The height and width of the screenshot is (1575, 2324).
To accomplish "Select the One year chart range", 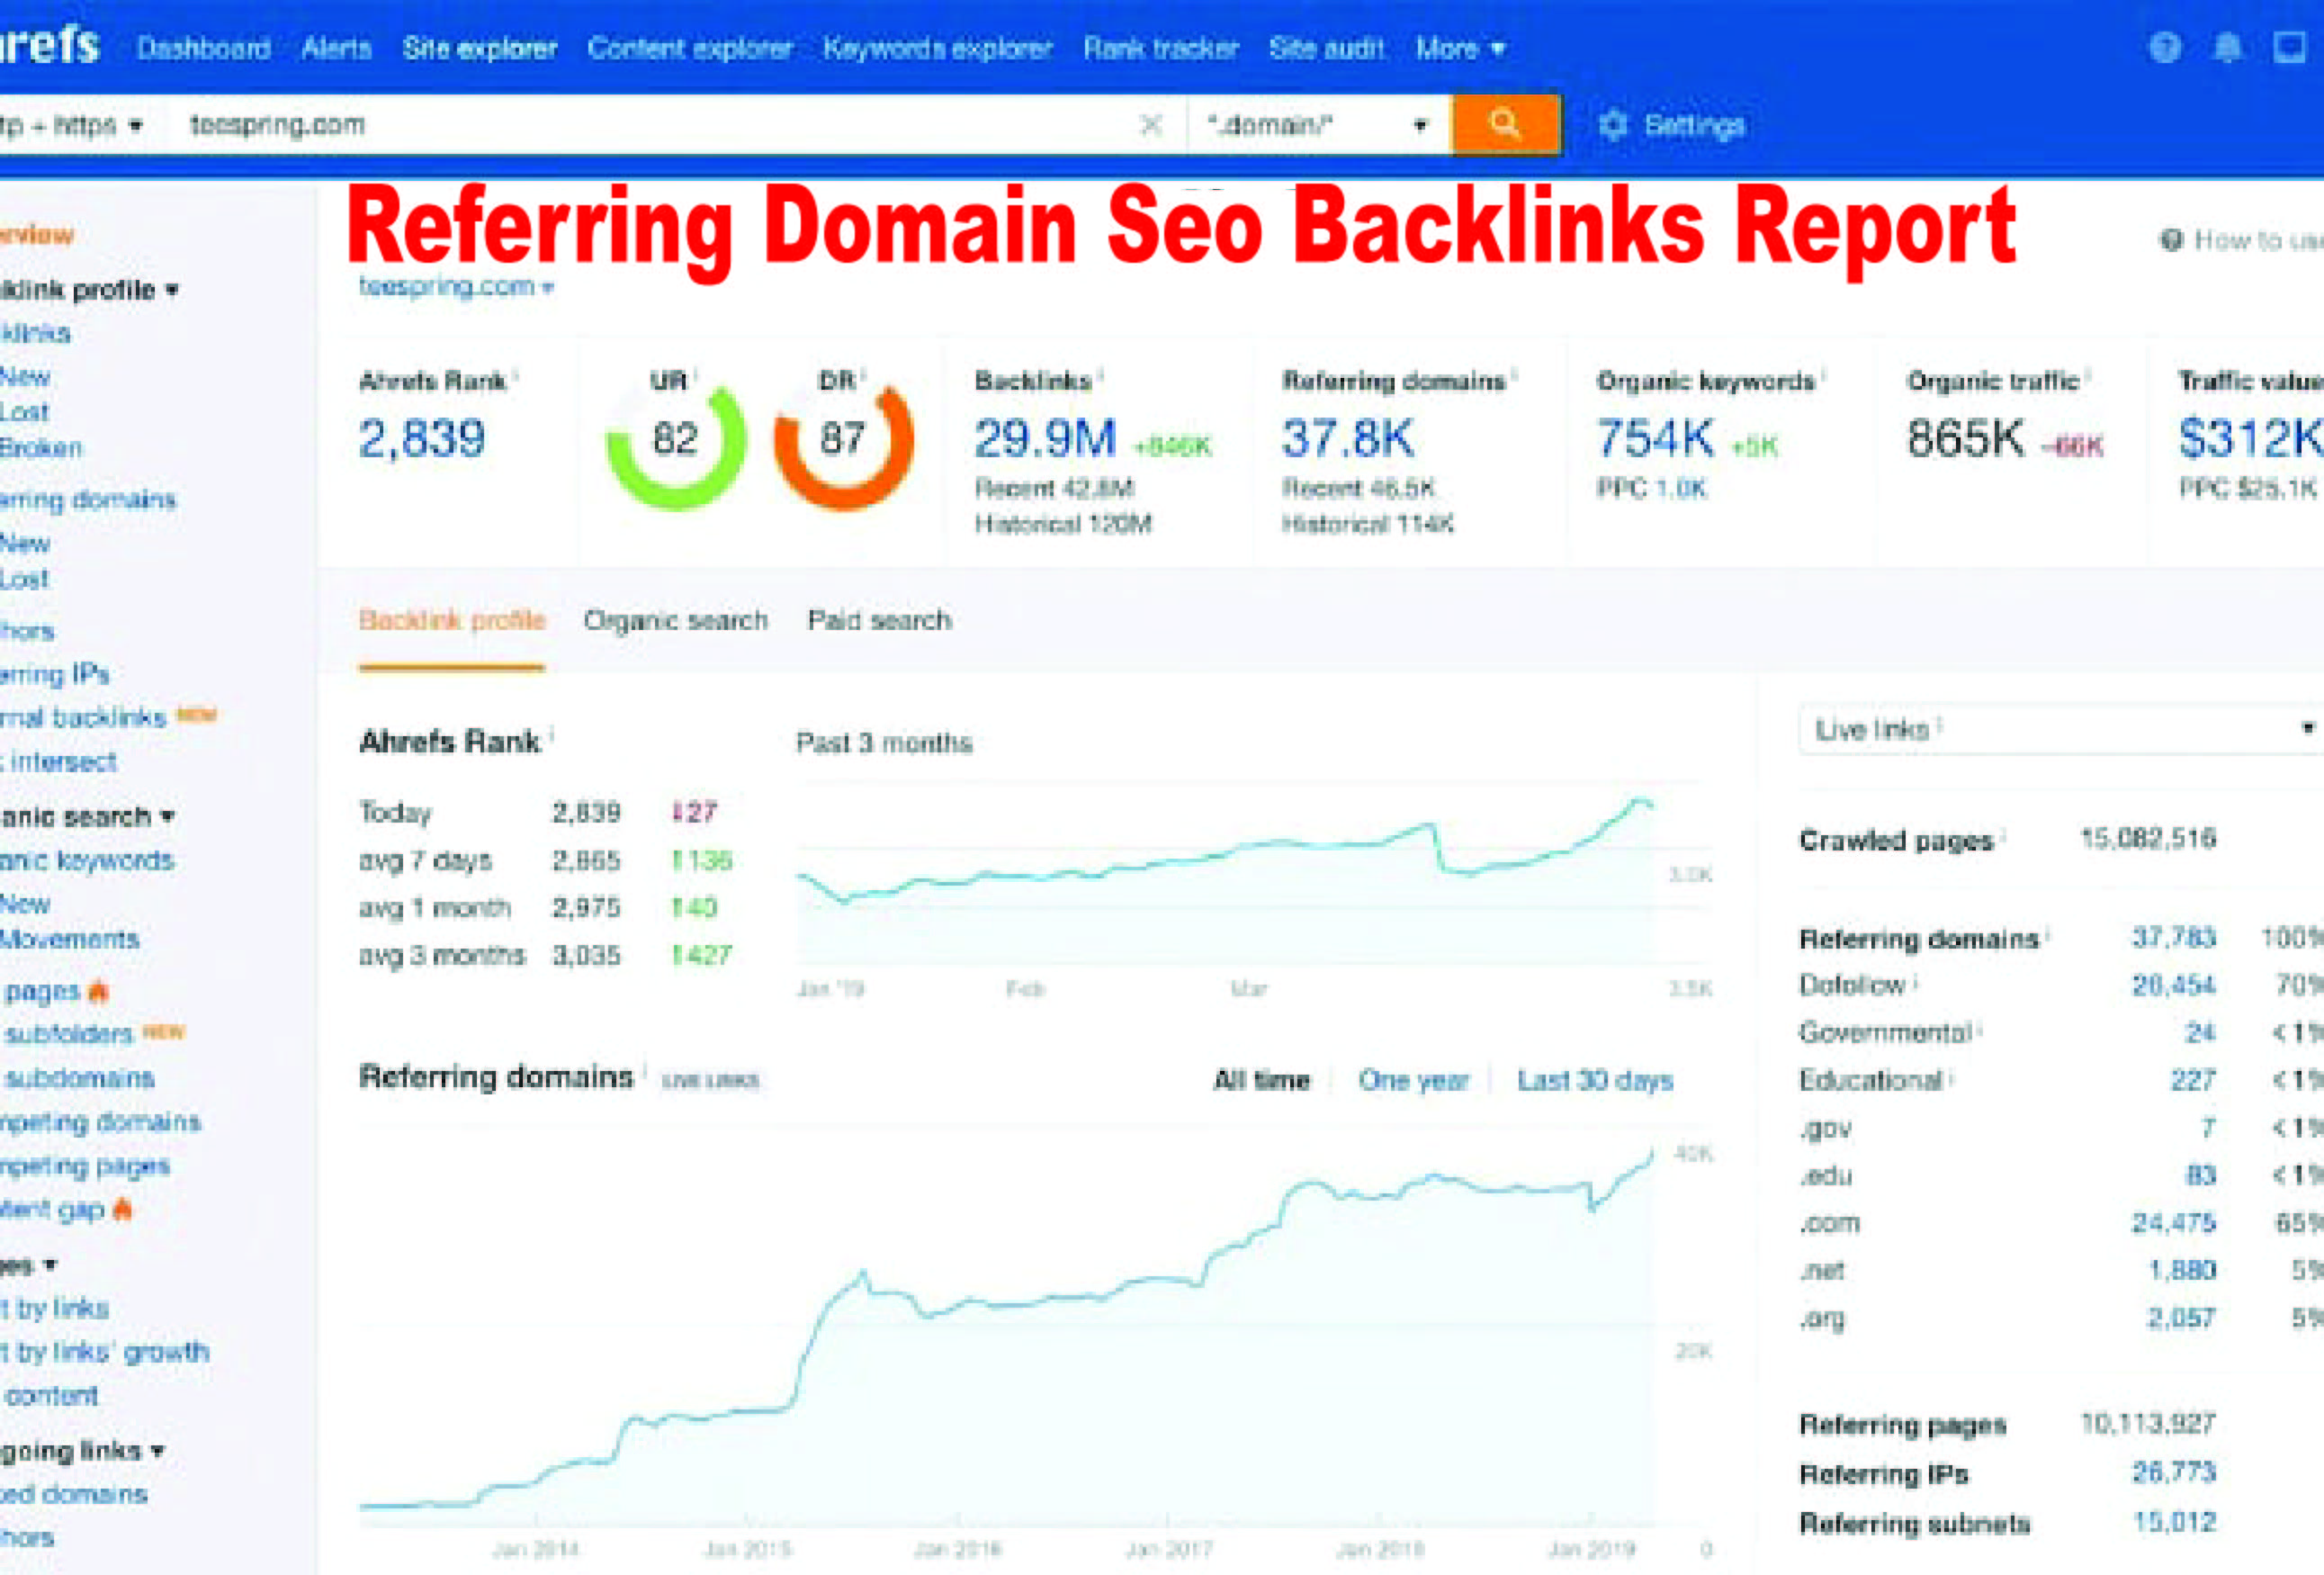I will click(x=1412, y=1080).
